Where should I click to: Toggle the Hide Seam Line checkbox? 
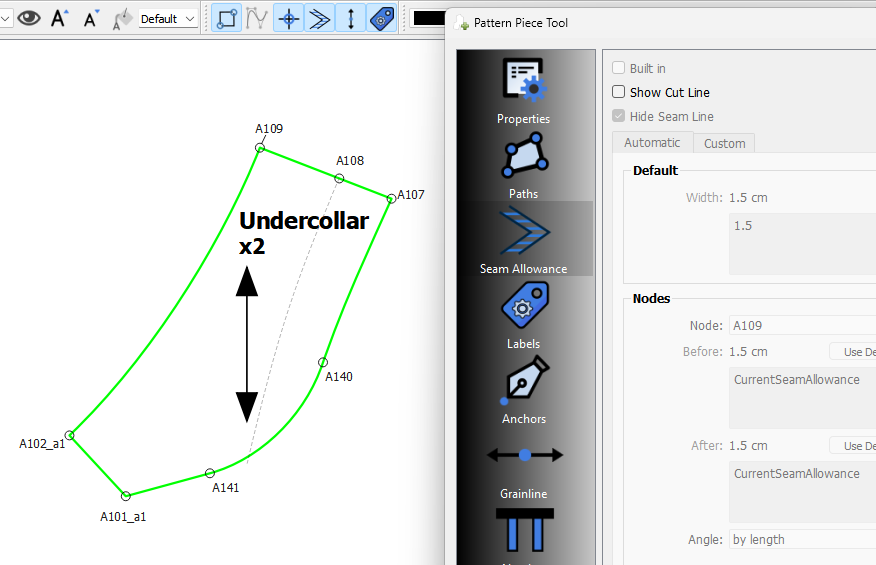(618, 116)
